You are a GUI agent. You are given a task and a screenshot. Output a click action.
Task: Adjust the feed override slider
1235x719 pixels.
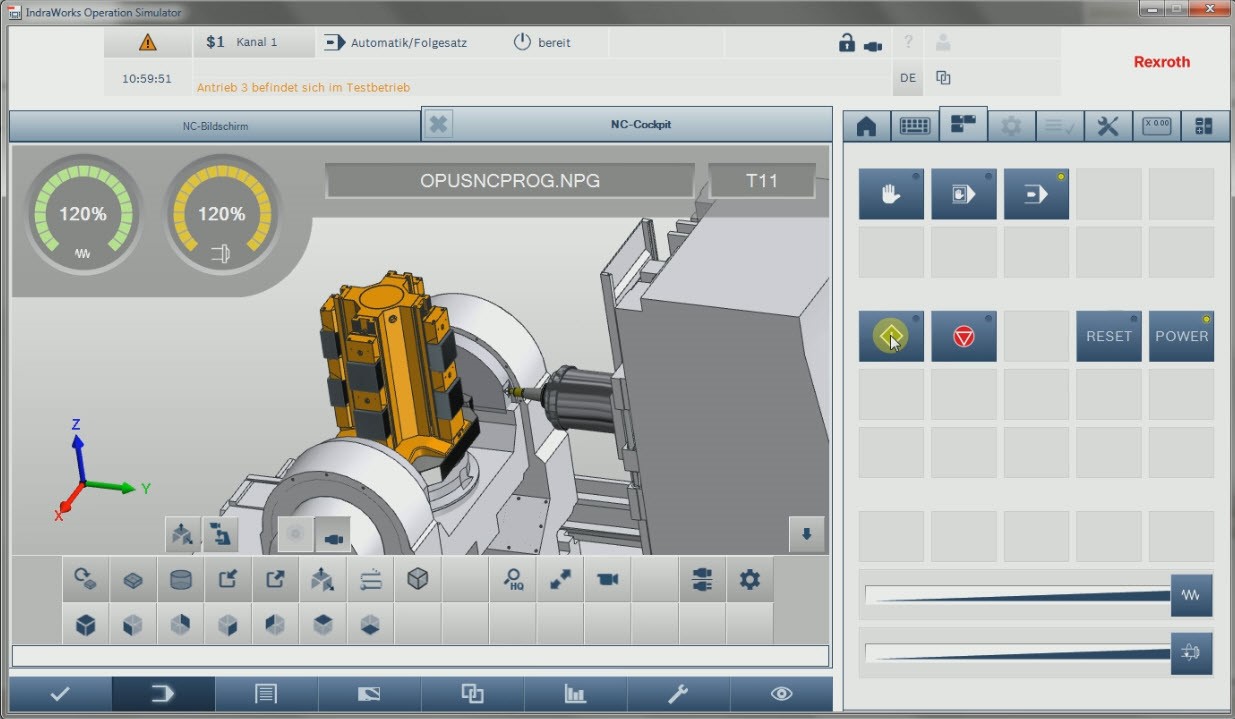coord(1017,596)
